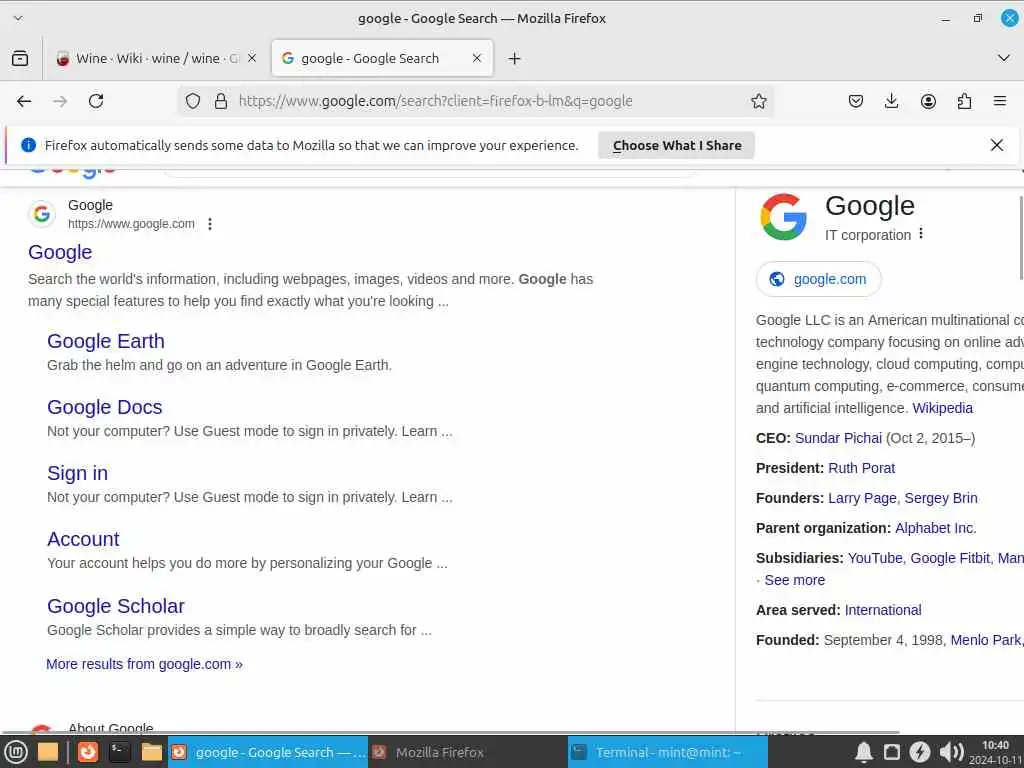This screenshot has height=768, width=1024.
Task: Click the page vertical scrollbar
Action: click(1021, 237)
